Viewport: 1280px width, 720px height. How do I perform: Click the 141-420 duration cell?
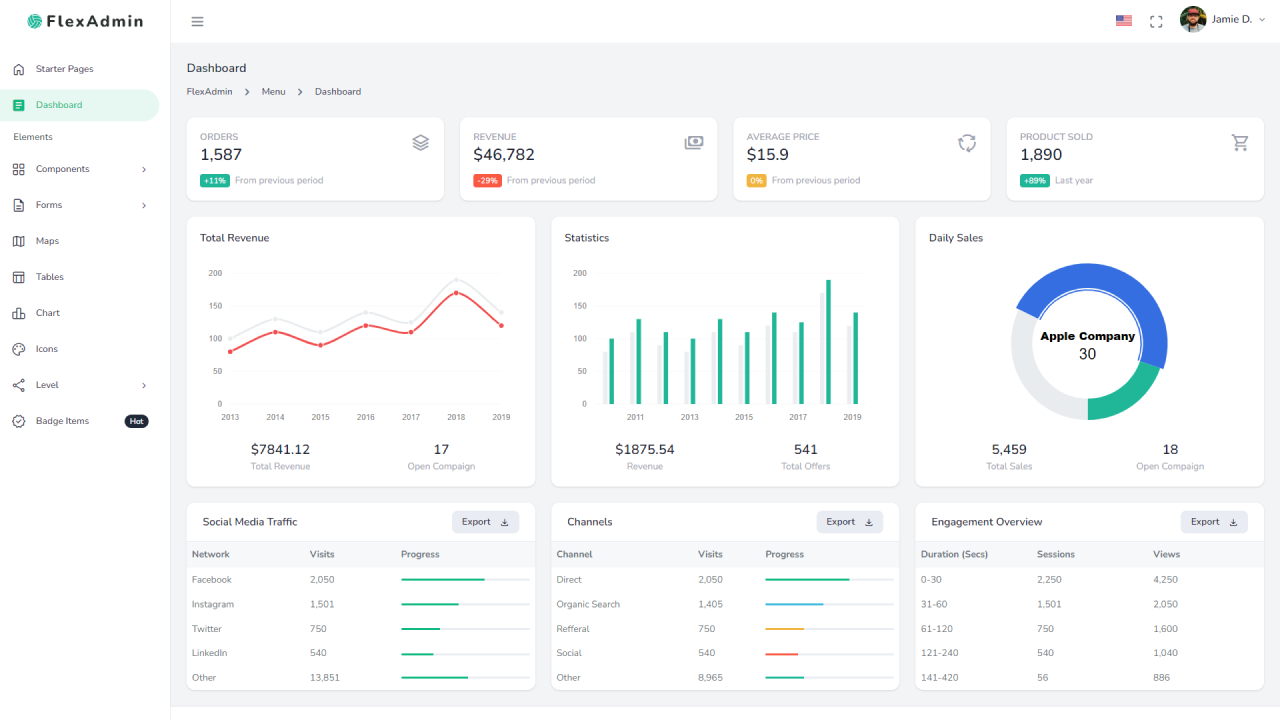coord(937,678)
